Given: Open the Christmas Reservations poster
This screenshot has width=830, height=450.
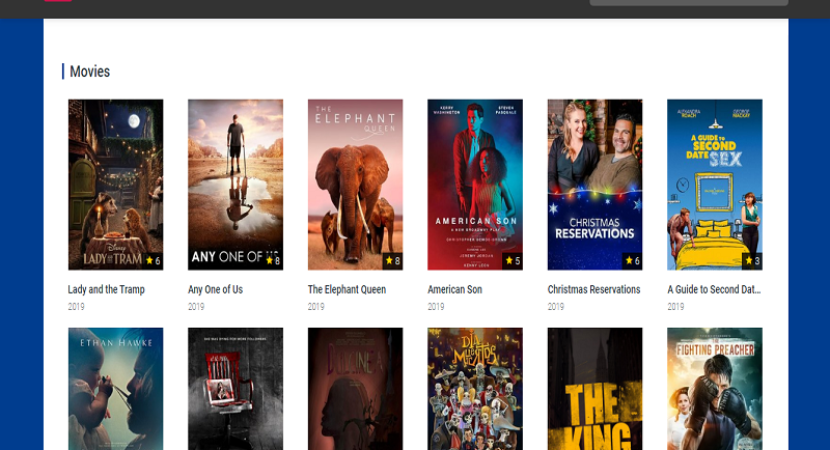Looking at the screenshot, I should (x=595, y=184).
